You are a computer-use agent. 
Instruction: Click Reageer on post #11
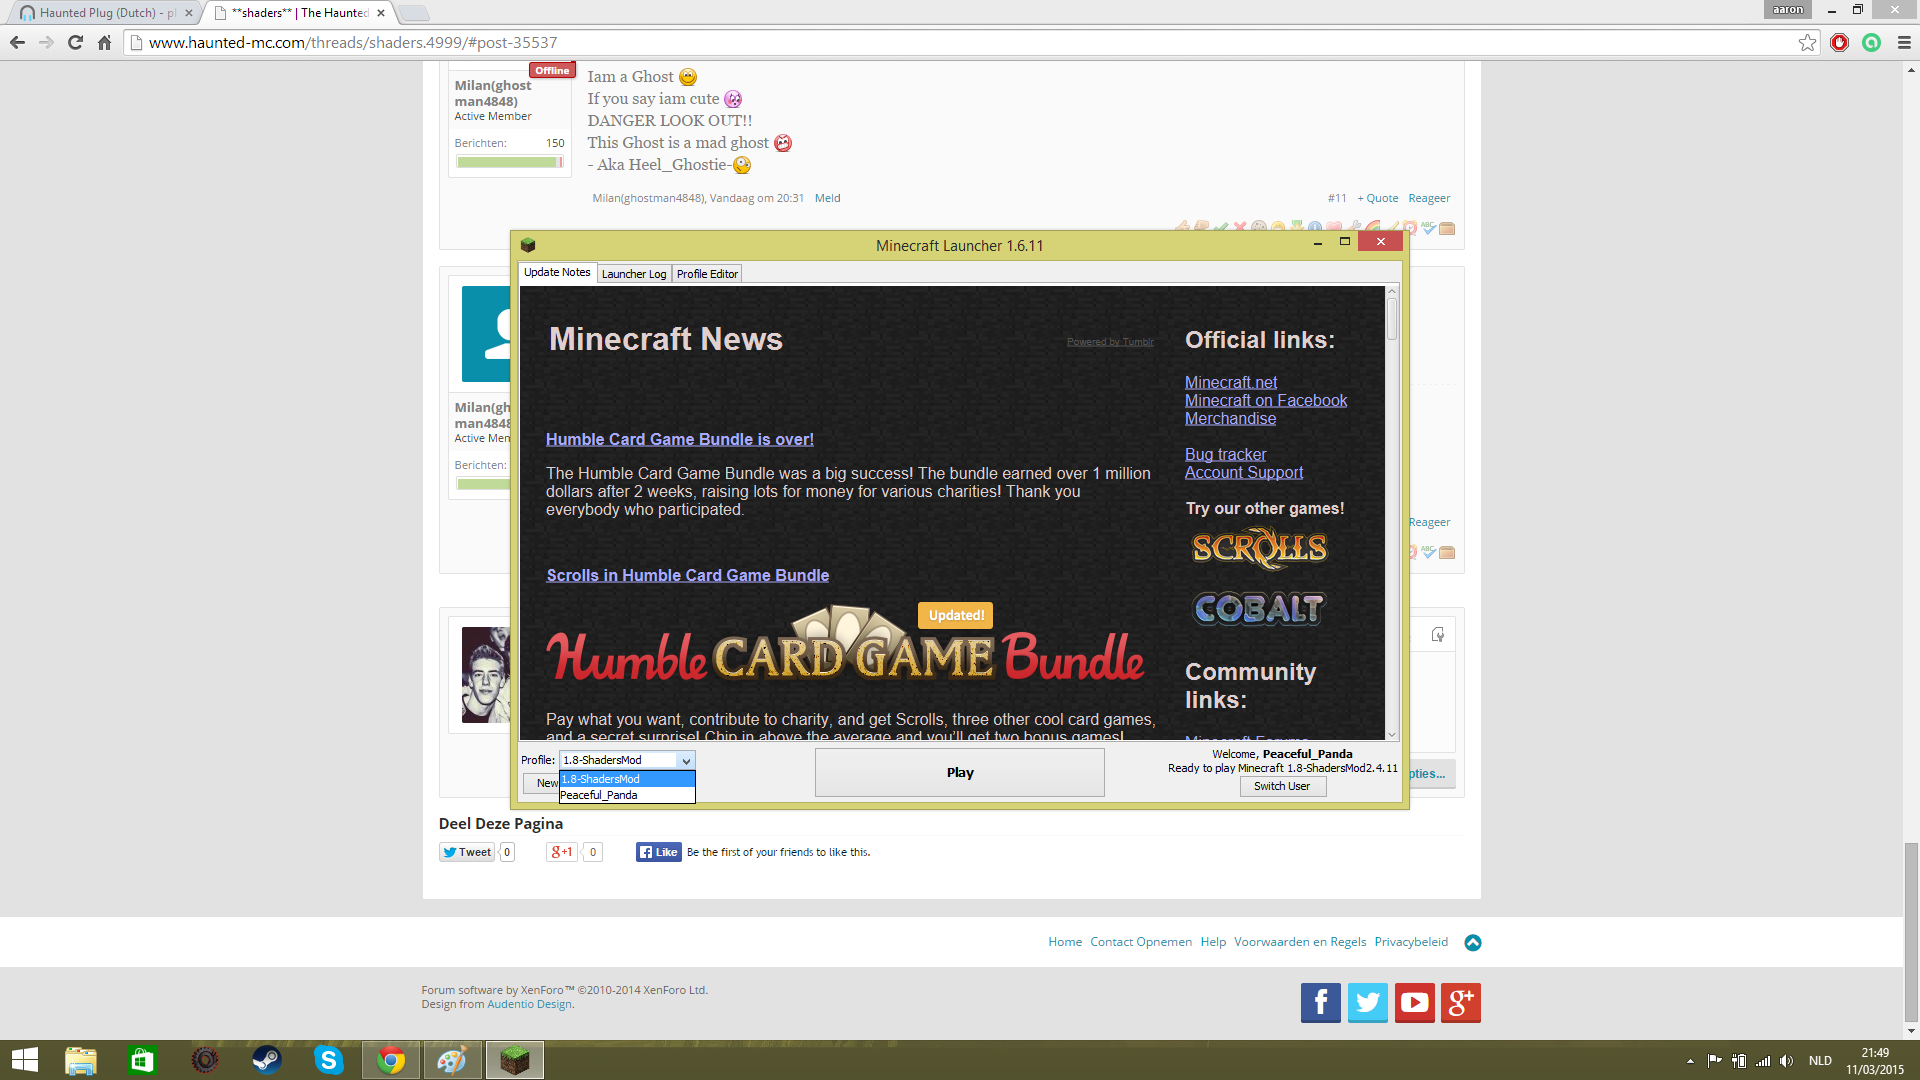pos(1429,198)
